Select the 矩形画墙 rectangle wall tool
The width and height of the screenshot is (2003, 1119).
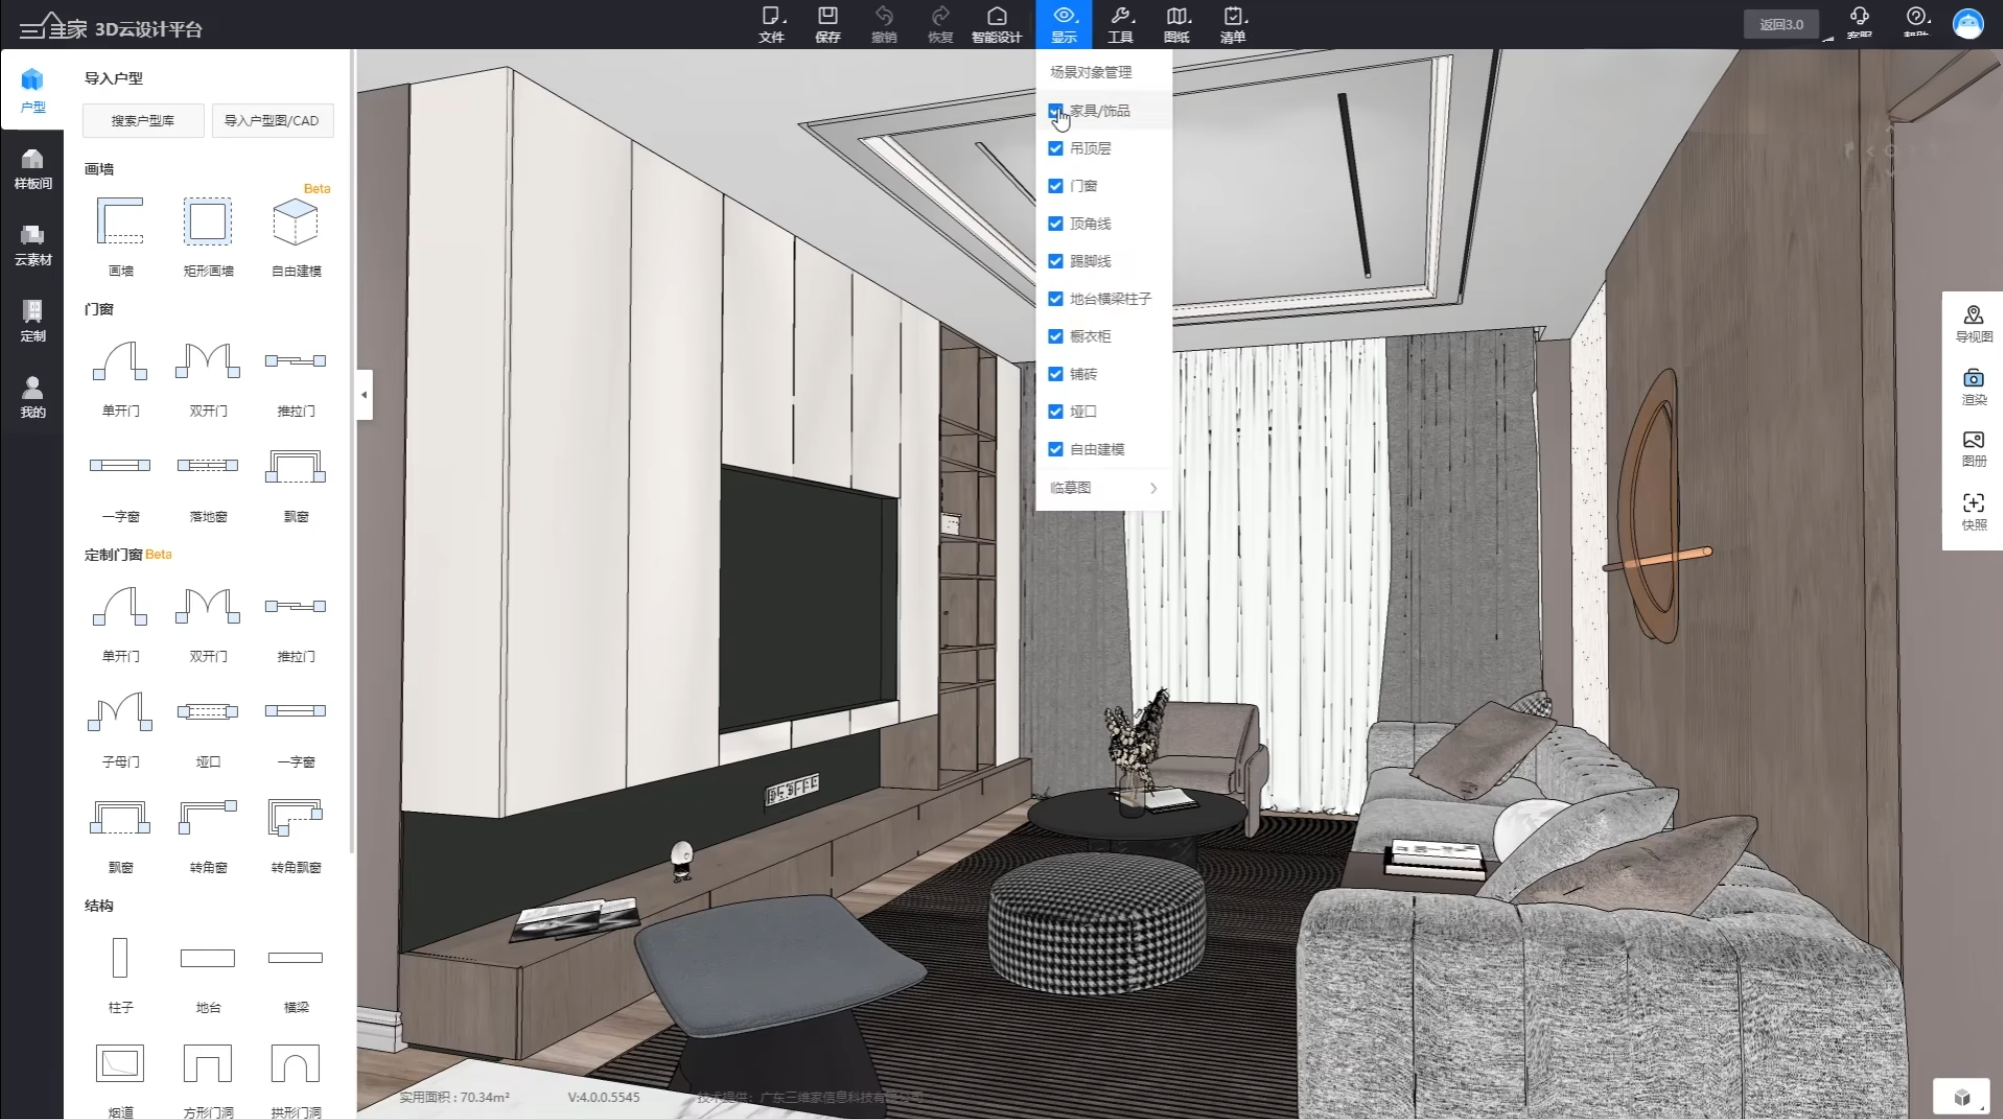pos(207,222)
